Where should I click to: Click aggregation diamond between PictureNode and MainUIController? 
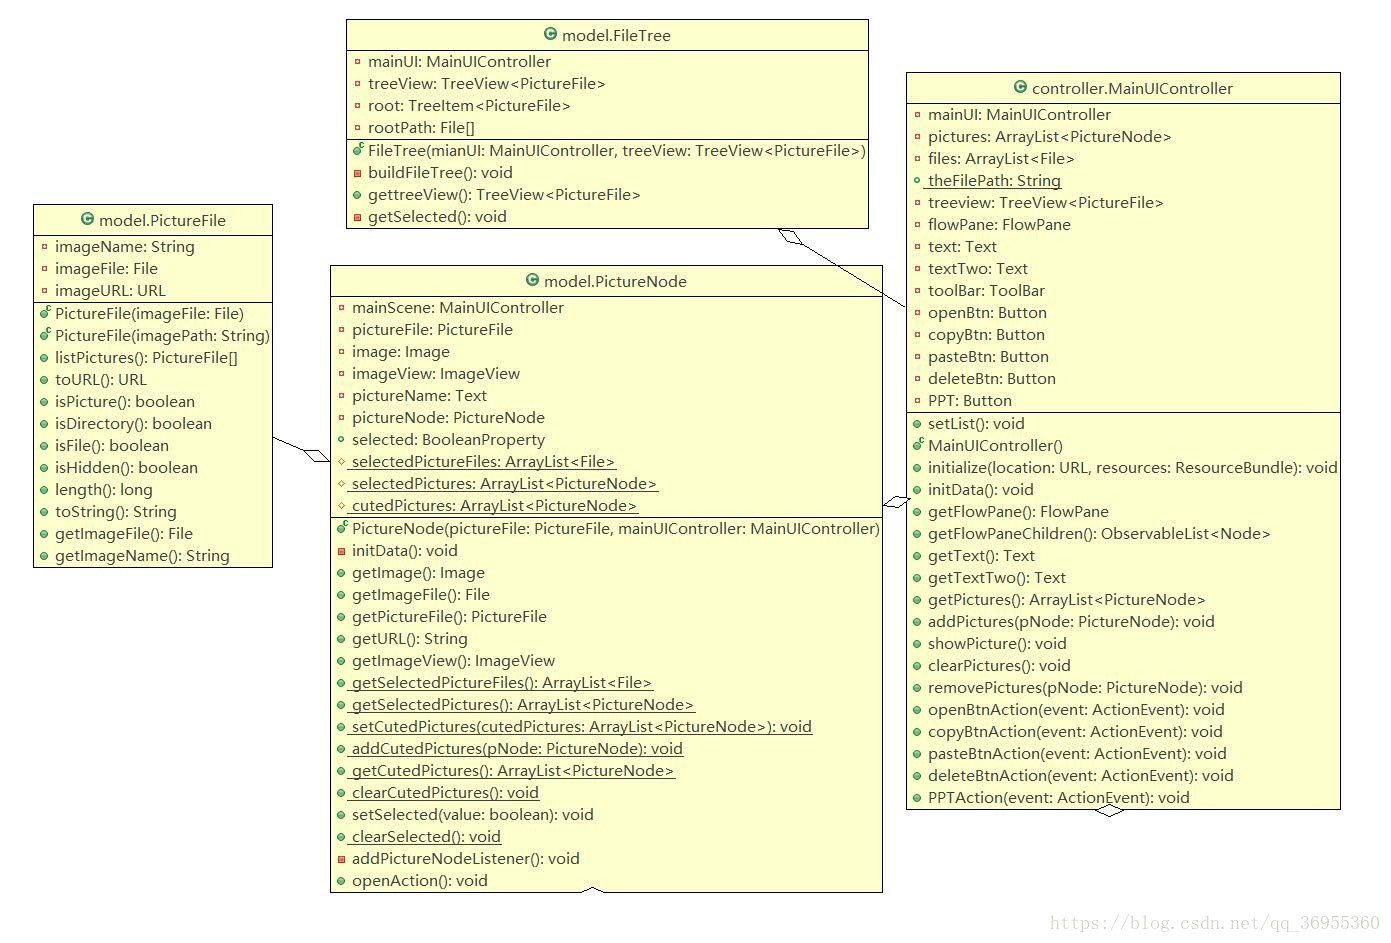(896, 501)
